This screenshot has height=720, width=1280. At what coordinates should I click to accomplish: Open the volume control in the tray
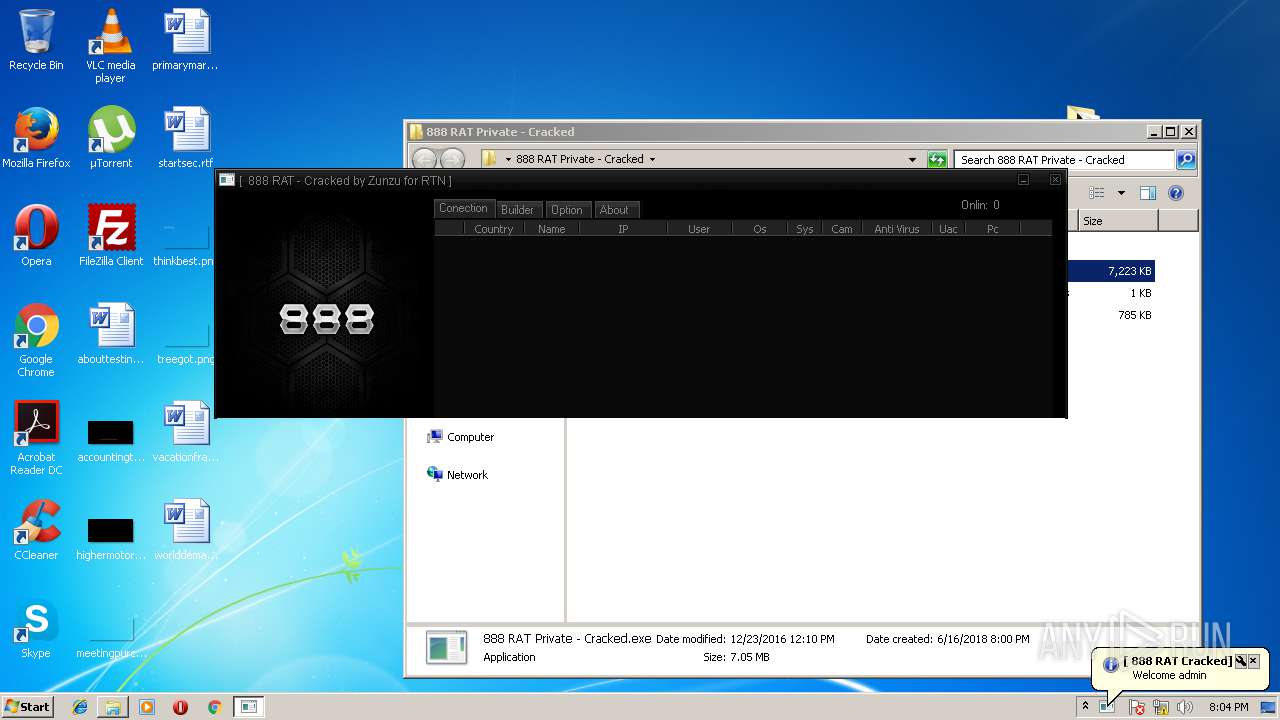coord(1185,707)
